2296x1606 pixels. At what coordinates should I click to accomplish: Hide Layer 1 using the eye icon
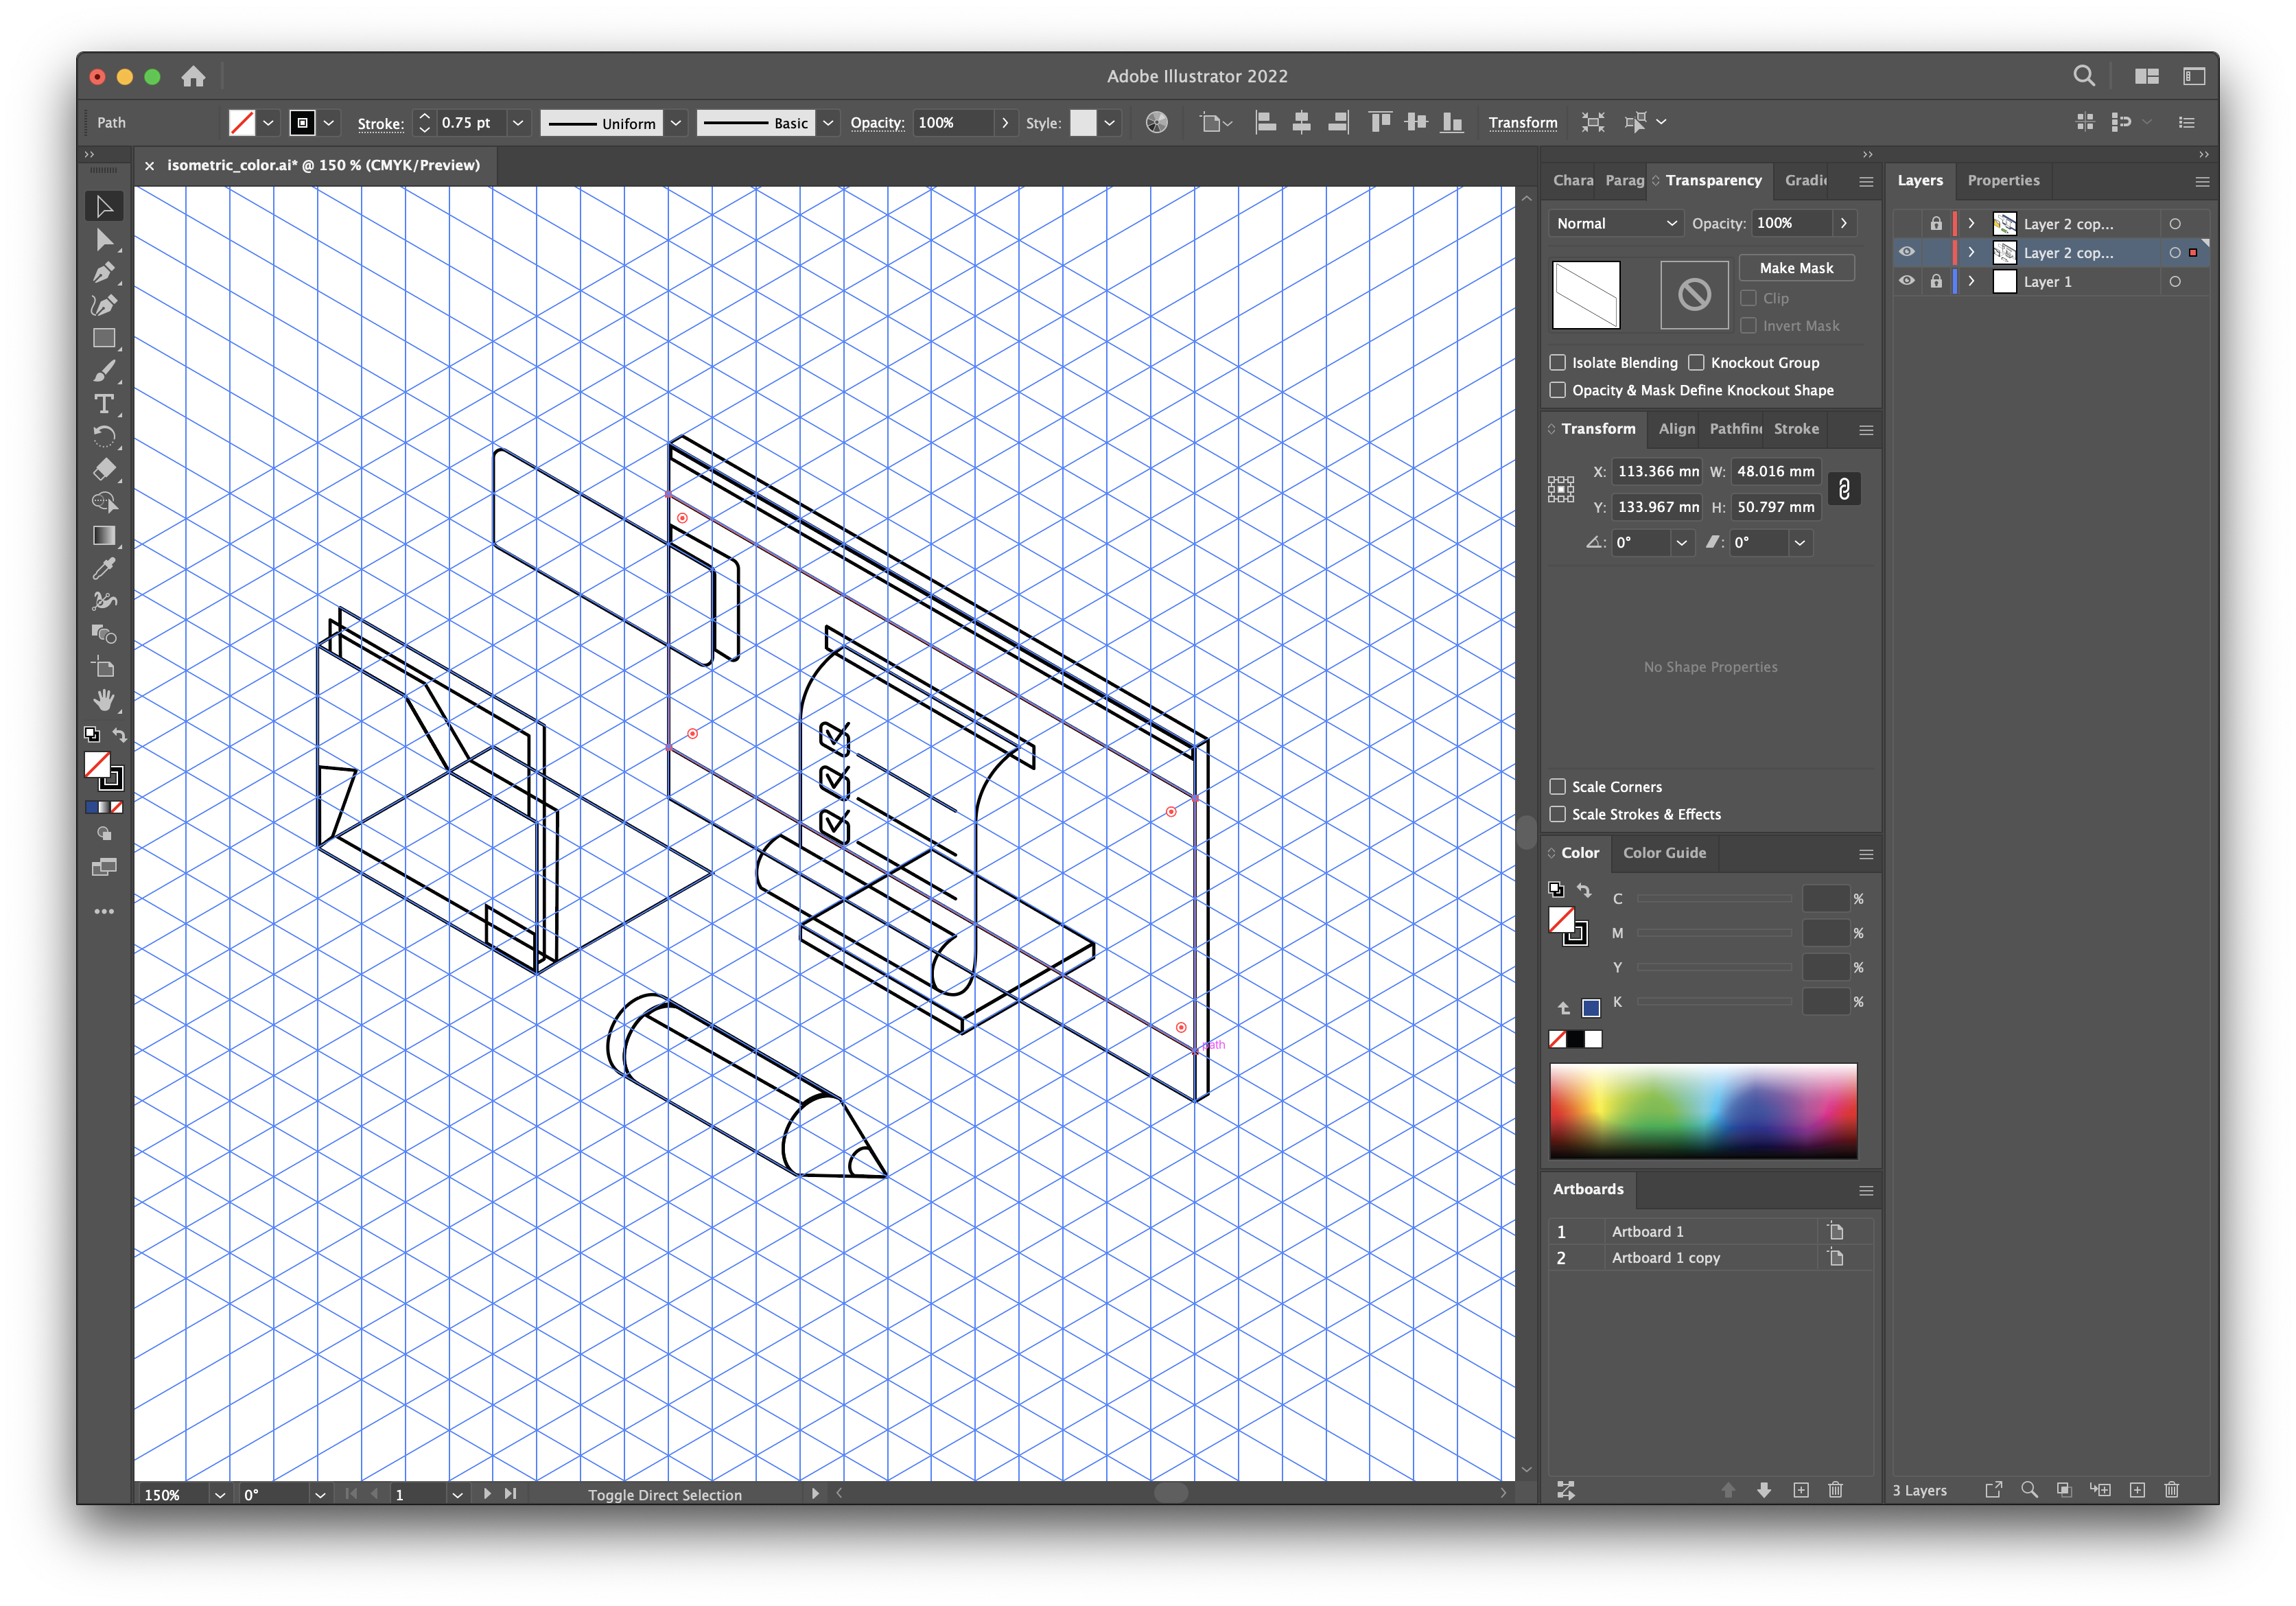1907,282
